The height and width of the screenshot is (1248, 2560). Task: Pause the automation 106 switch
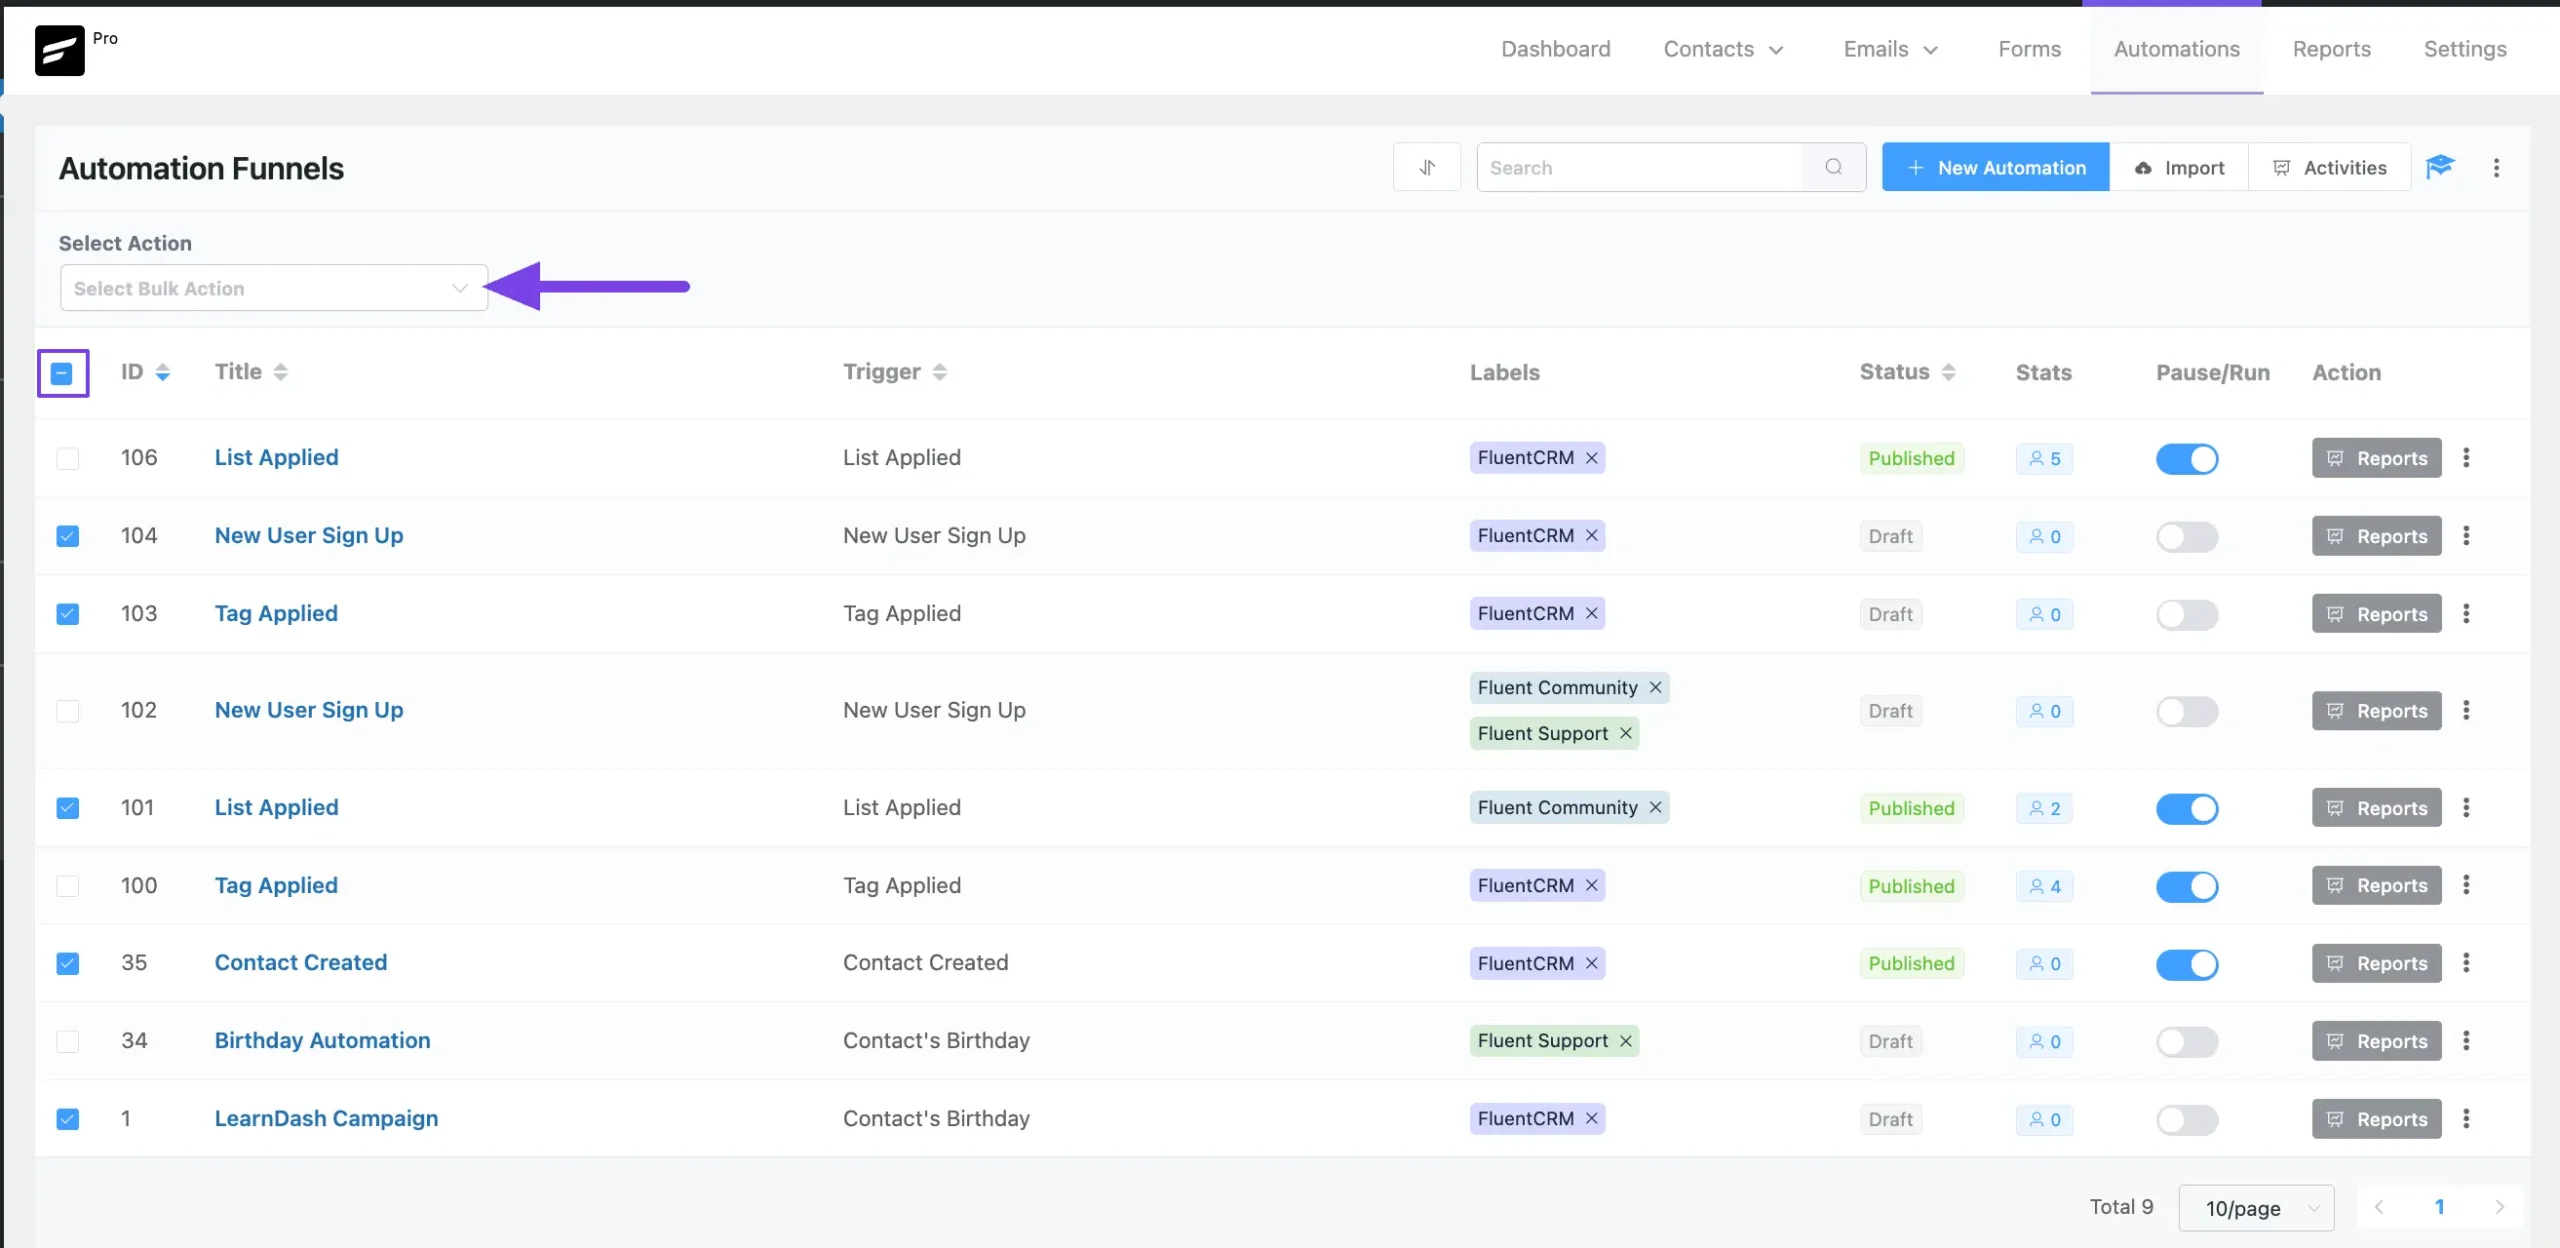(x=2186, y=459)
